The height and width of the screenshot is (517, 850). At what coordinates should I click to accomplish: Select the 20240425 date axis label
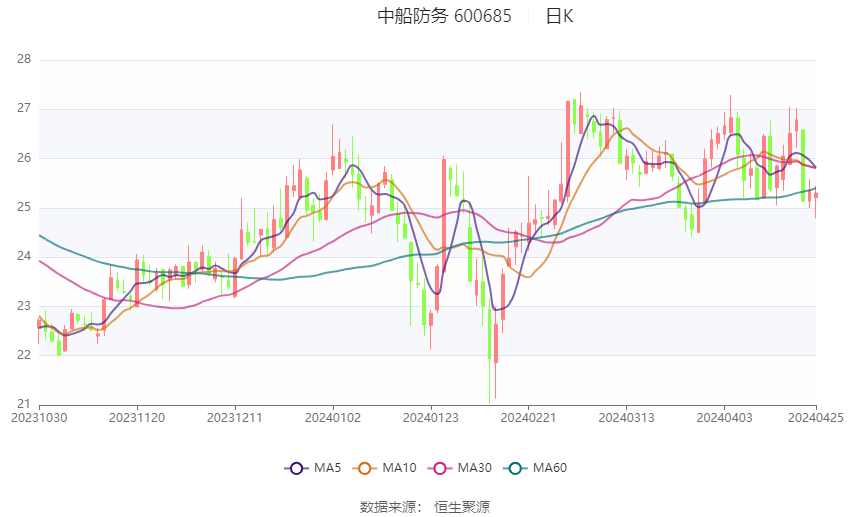pos(815,418)
